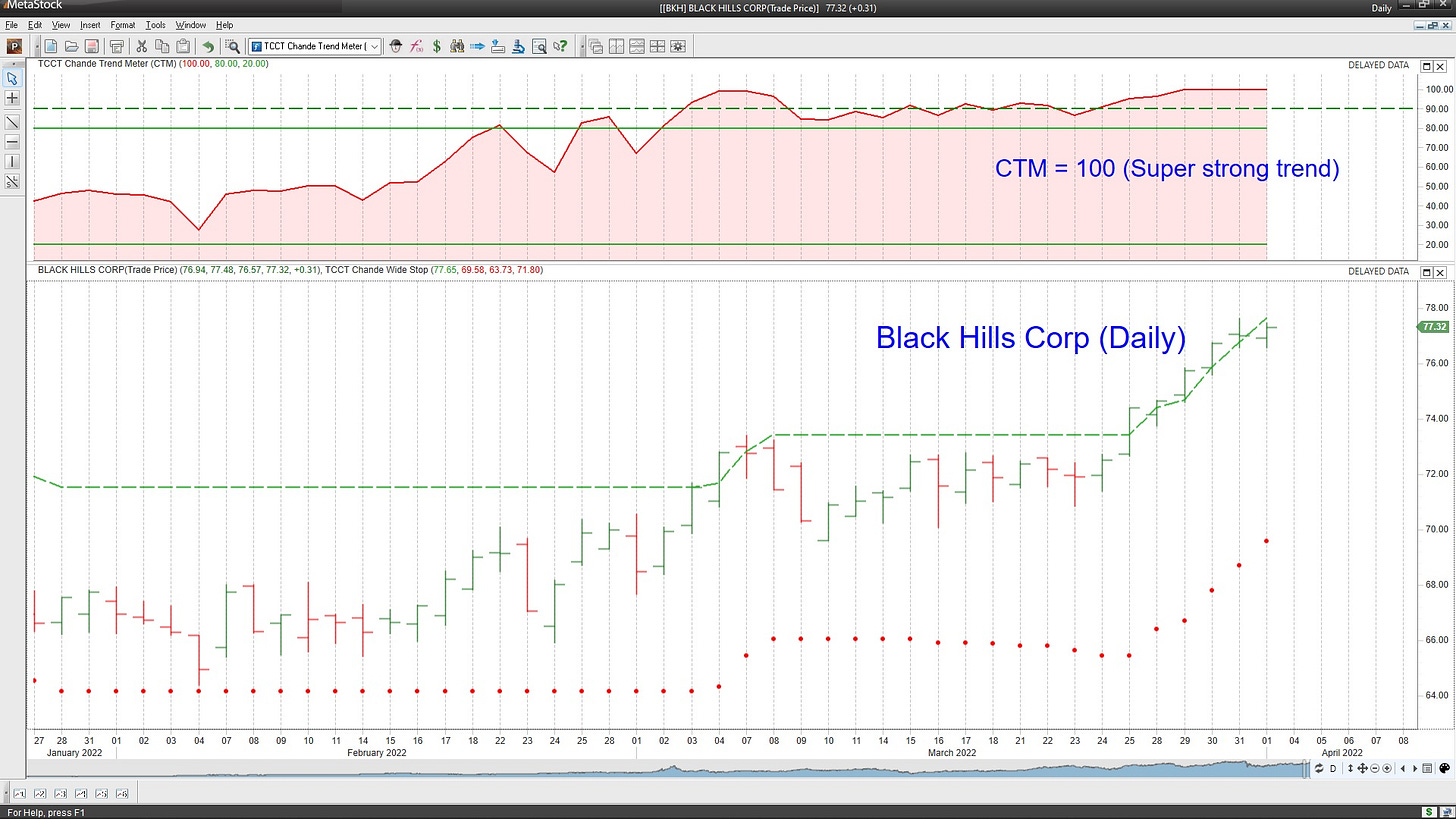Screen dimensions: 1456x819
Task: Click the Daily periodicity label in title bar
Action: point(1381,8)
